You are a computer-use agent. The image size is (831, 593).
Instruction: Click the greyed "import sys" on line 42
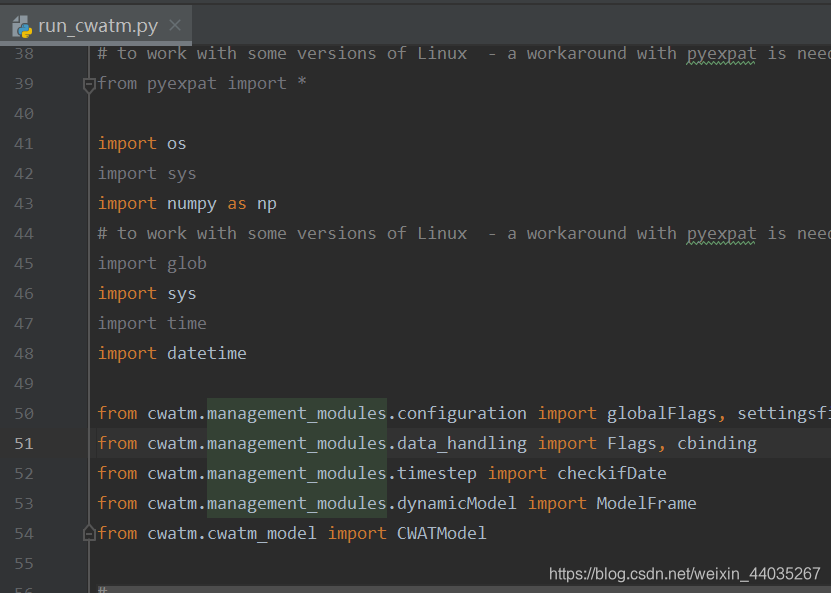click(147, 174)
